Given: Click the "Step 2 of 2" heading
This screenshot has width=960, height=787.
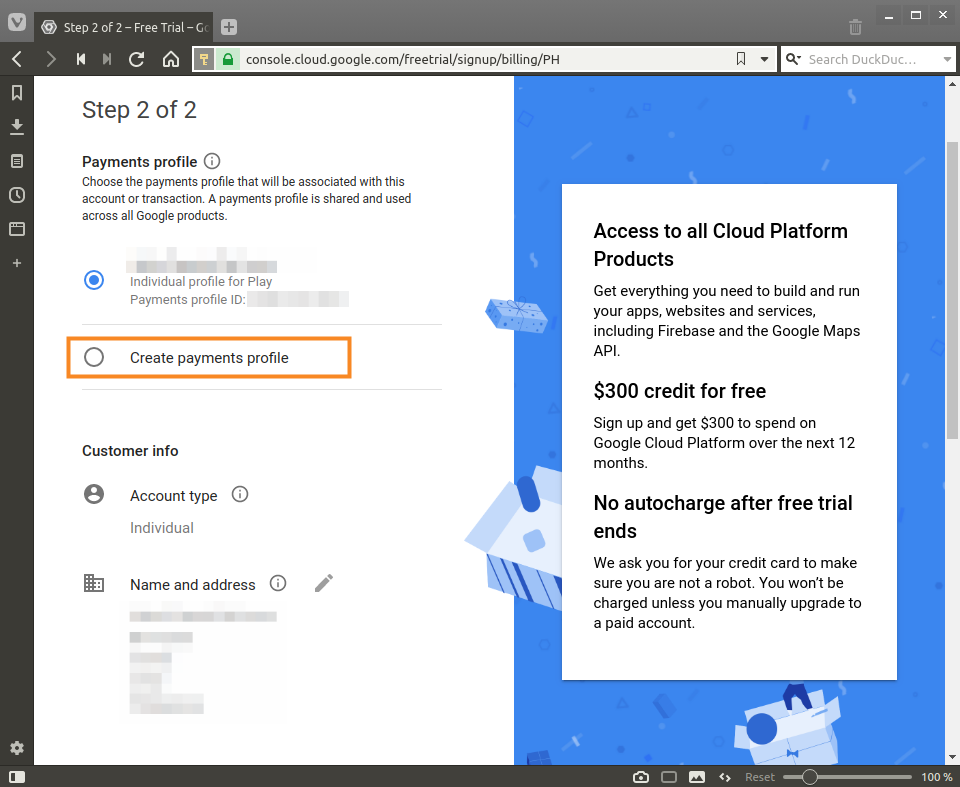Looking at the screenshot, I should (140, 110).
